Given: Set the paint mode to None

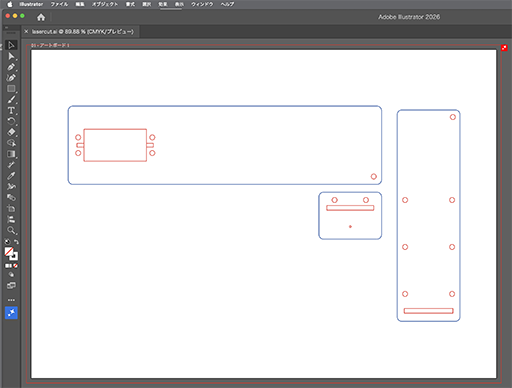Looking at the screenshot, I should click(15, 266).
